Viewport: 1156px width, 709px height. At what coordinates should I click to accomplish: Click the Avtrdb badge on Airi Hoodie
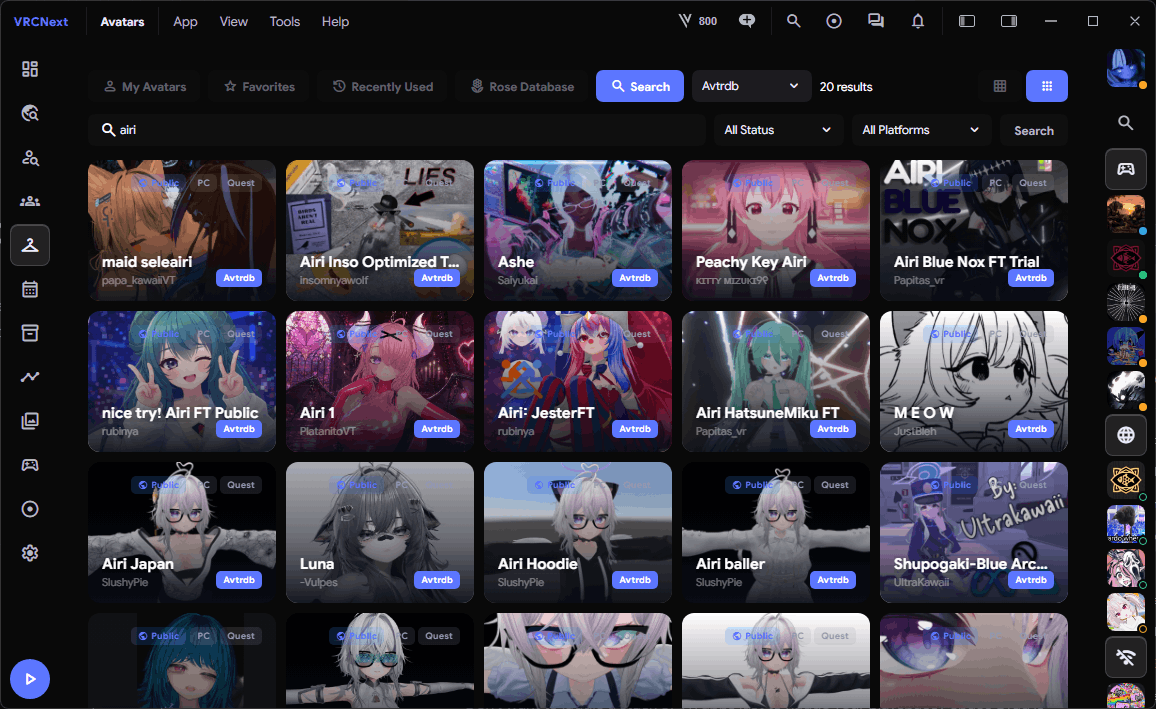click(635, 580)
